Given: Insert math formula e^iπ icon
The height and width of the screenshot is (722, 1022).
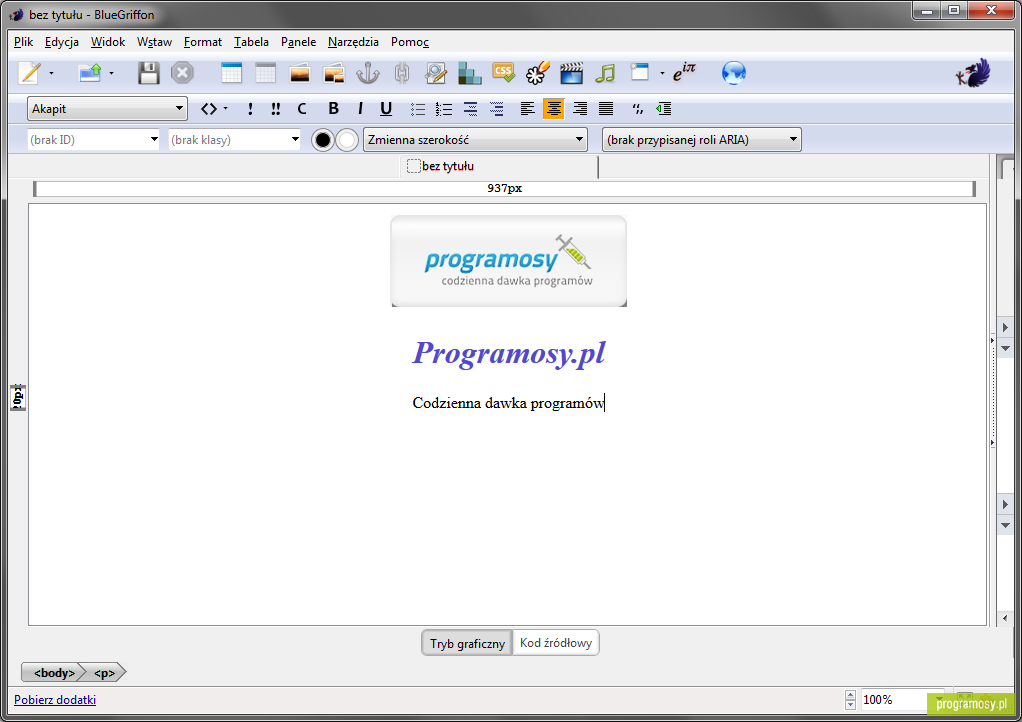Looking at the screenshot, I should [684, 72].
